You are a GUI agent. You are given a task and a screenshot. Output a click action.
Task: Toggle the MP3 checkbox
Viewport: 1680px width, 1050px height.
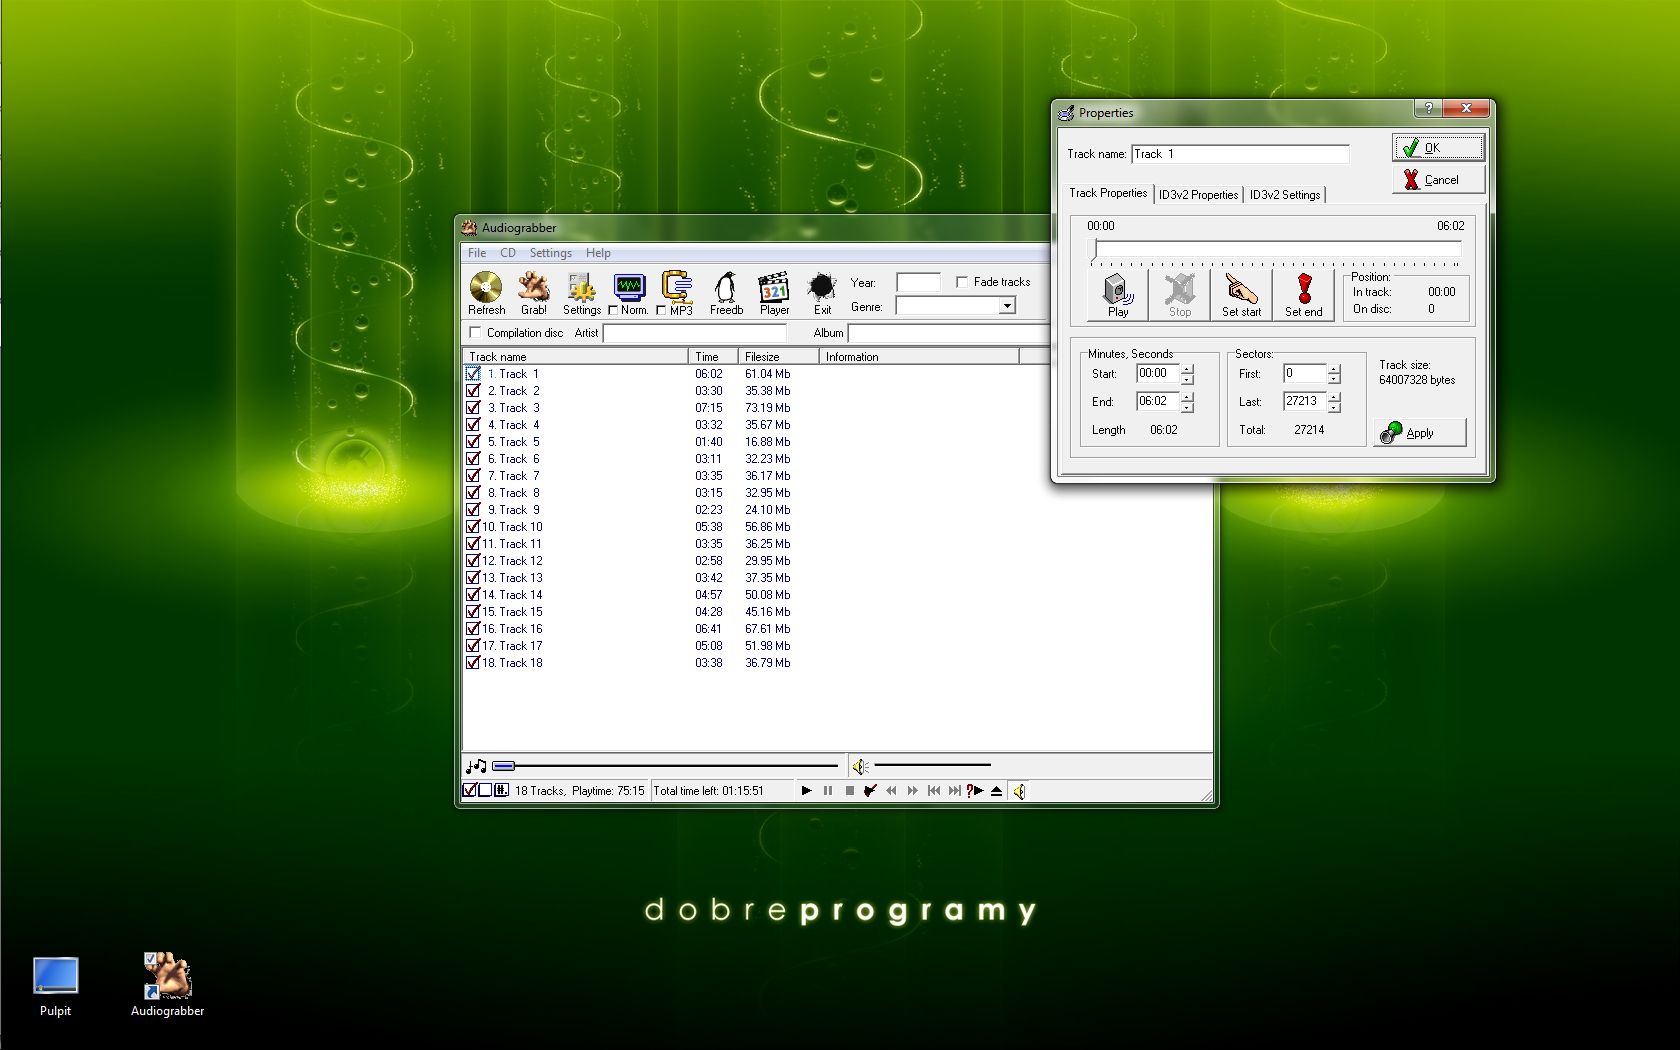[x=661, y=310]
